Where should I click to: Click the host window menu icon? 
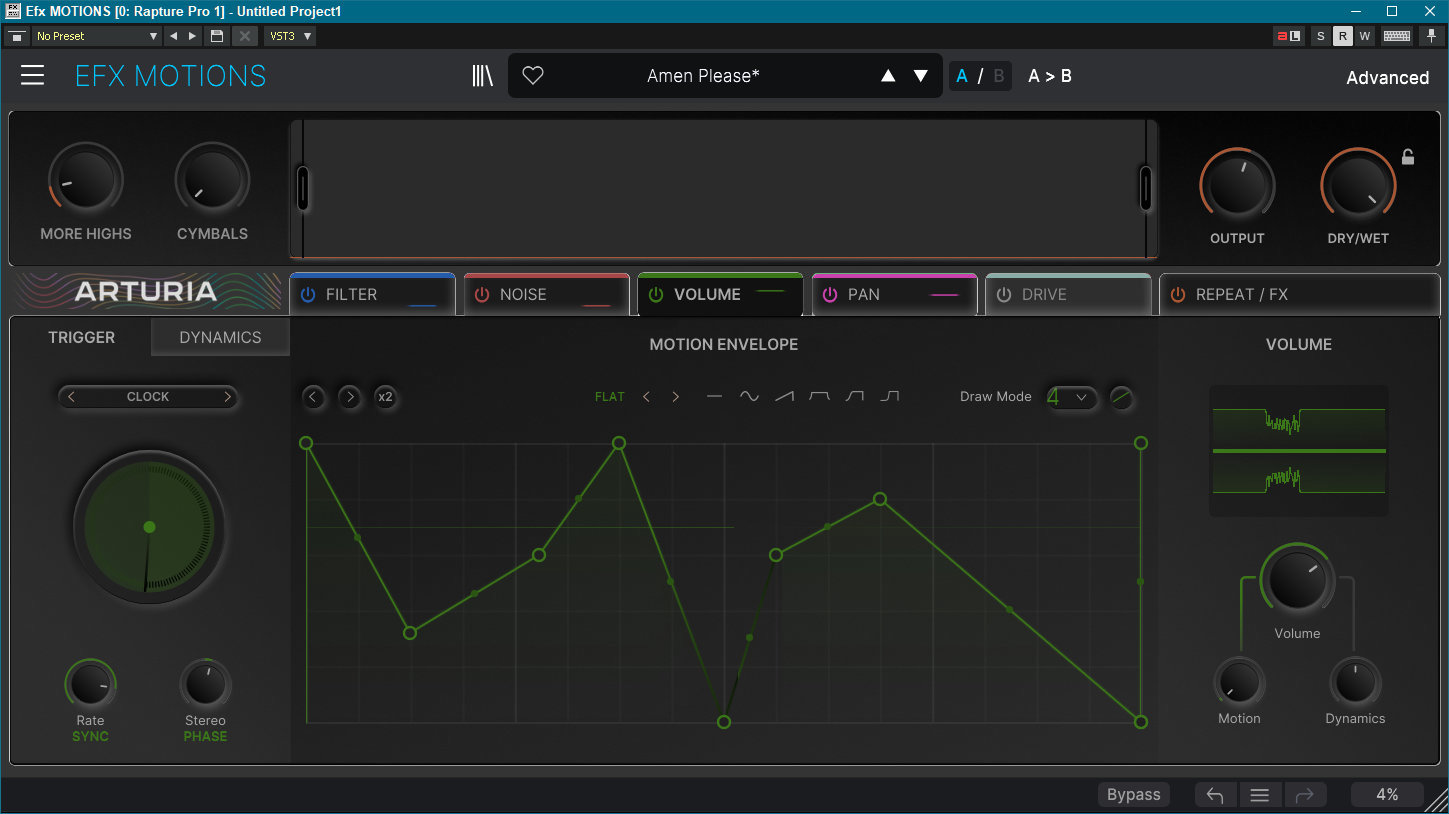17,36
